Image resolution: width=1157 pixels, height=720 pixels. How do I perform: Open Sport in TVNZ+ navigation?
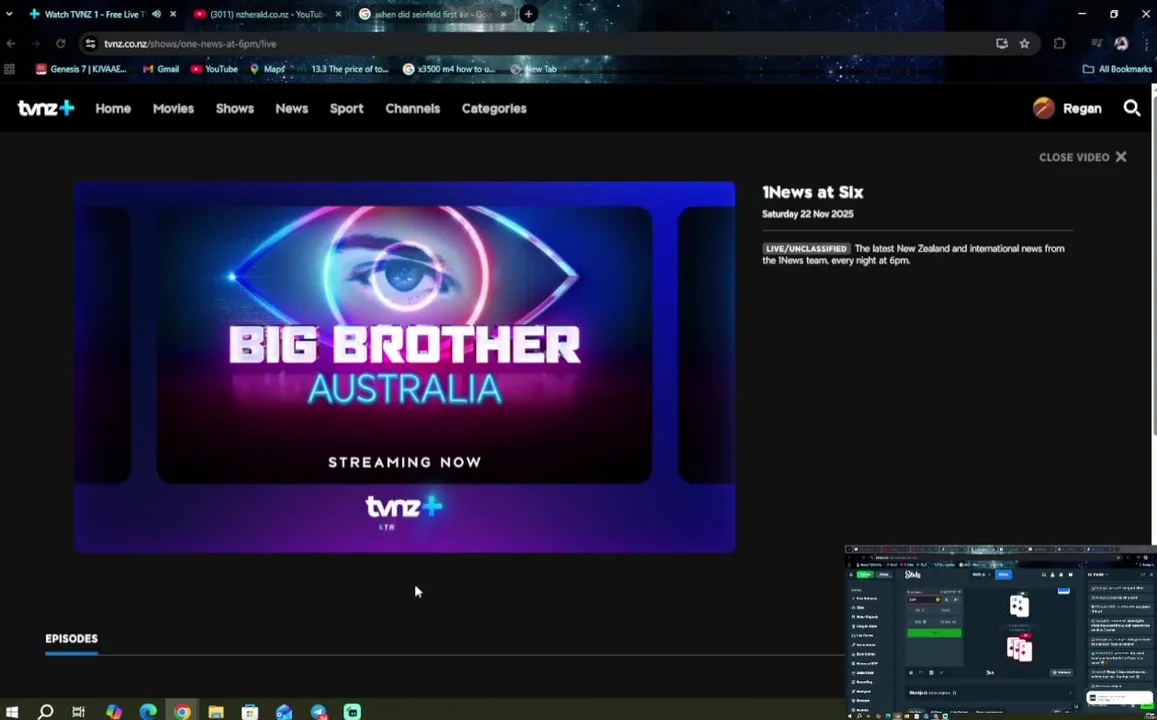point(346,108)
